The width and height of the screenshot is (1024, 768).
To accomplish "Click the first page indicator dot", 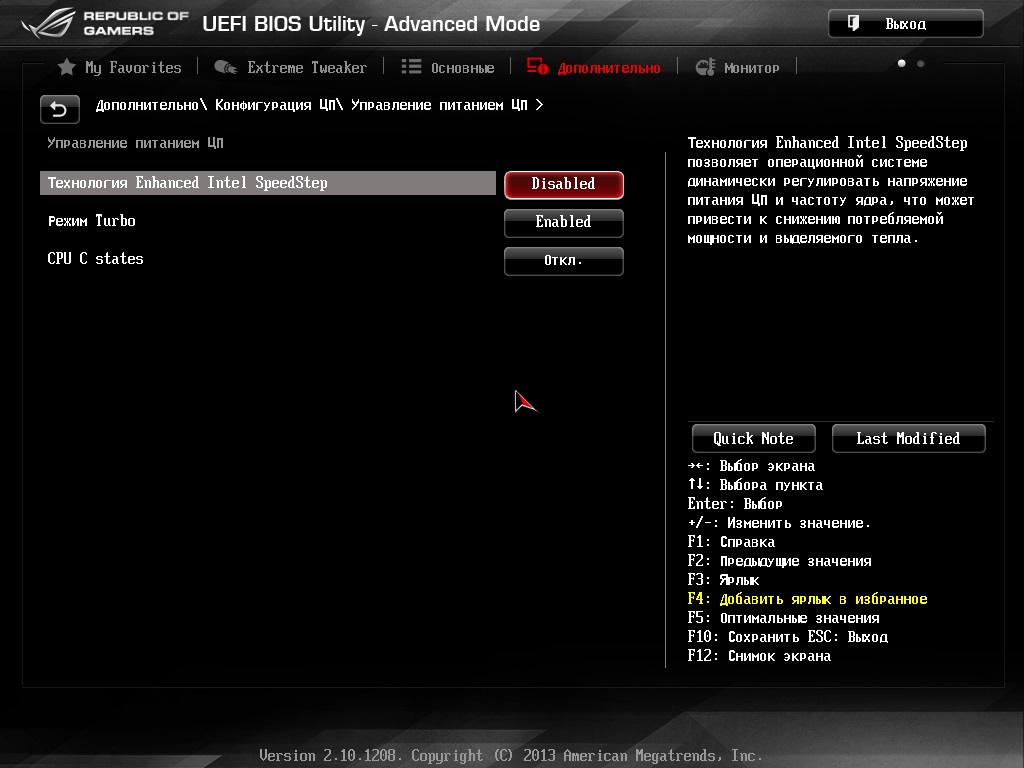I will (902, 63).
